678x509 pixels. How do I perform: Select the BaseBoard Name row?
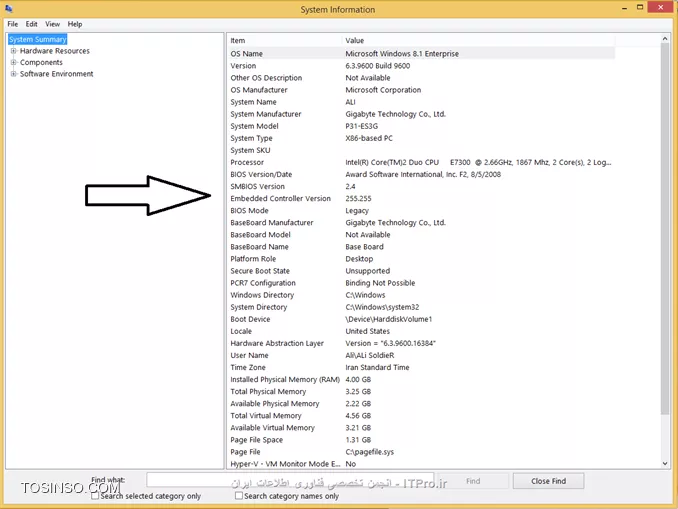point(421,247)
